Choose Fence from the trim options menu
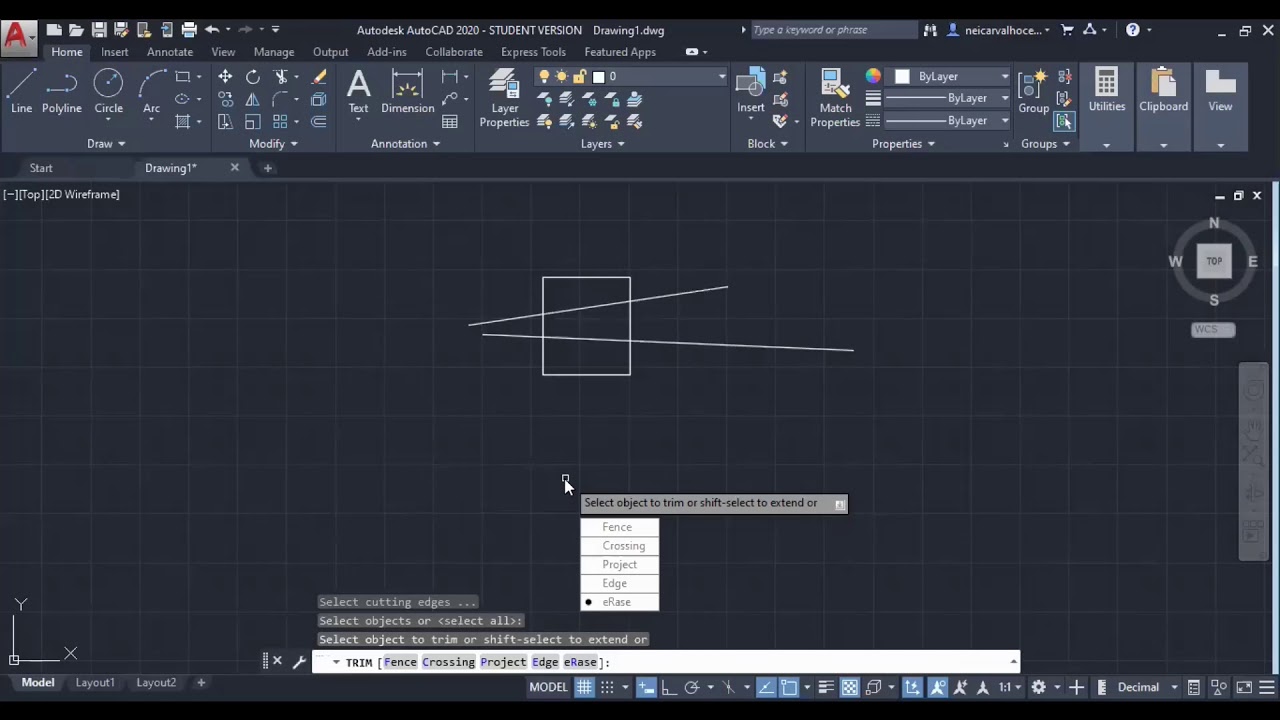This screenshot has width=1280, height=720. (x=617, y=527)
